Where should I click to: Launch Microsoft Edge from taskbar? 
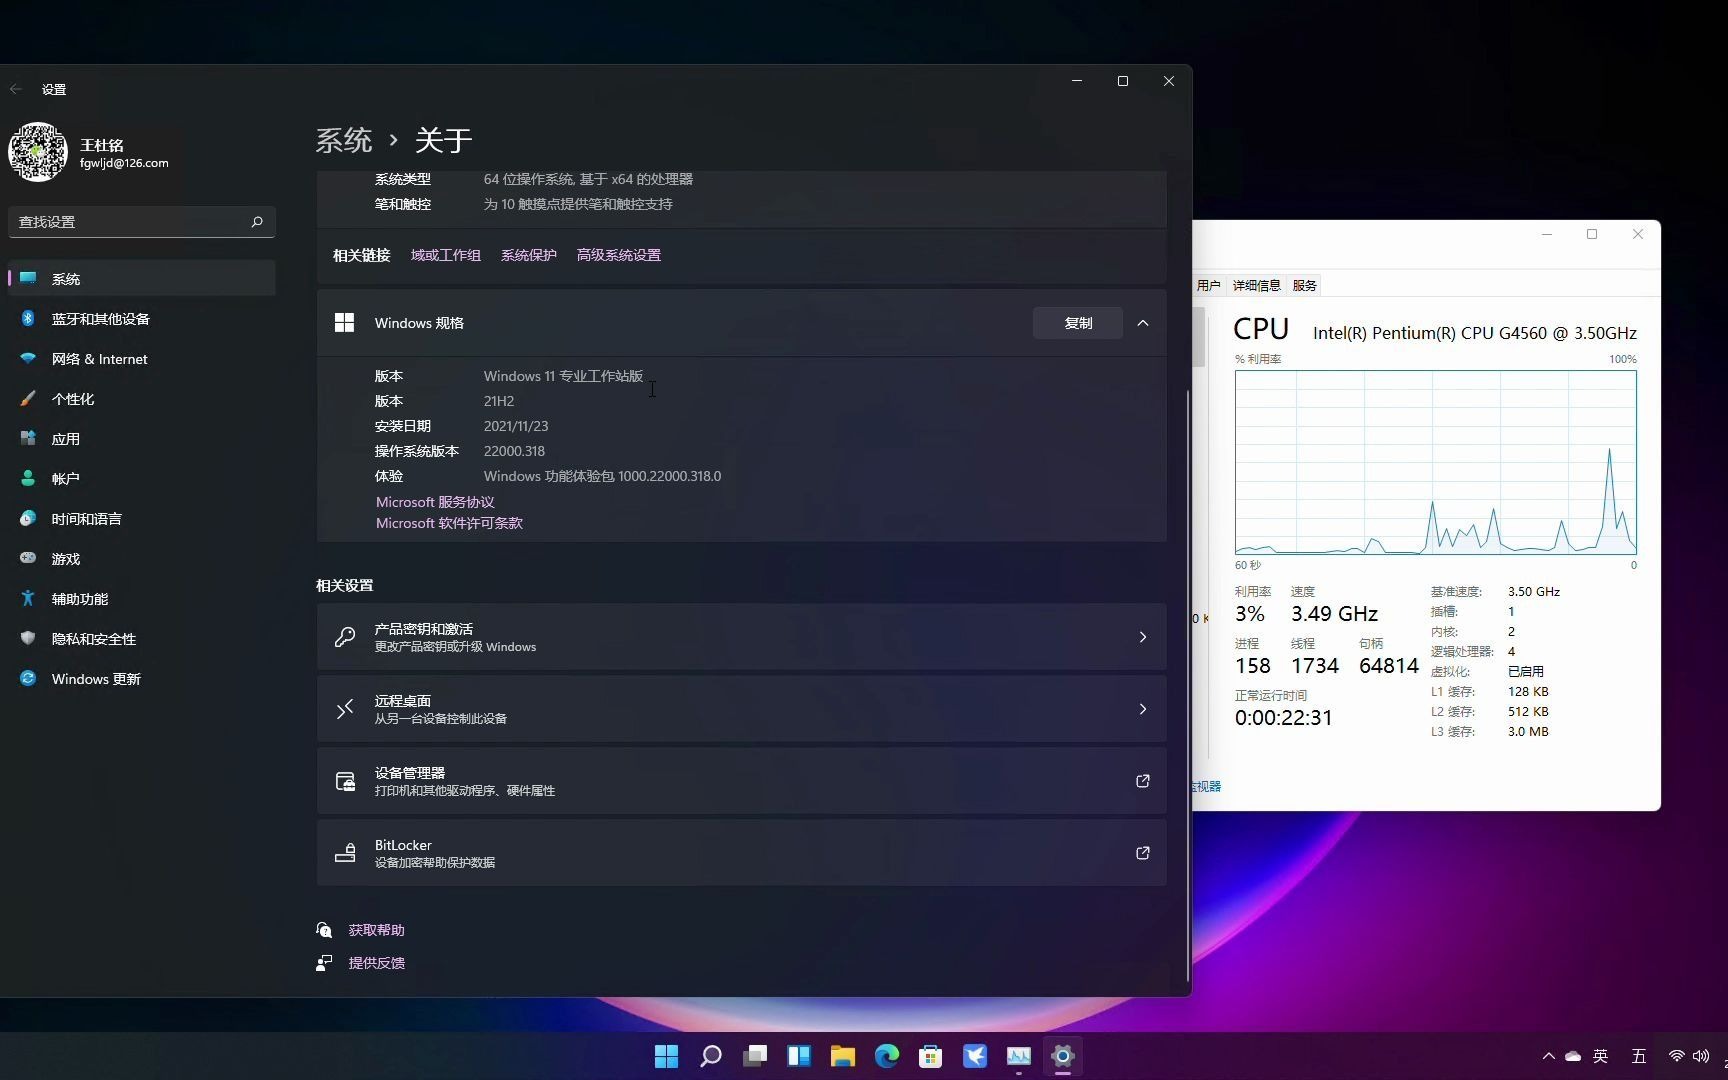tap(886, 1056)
